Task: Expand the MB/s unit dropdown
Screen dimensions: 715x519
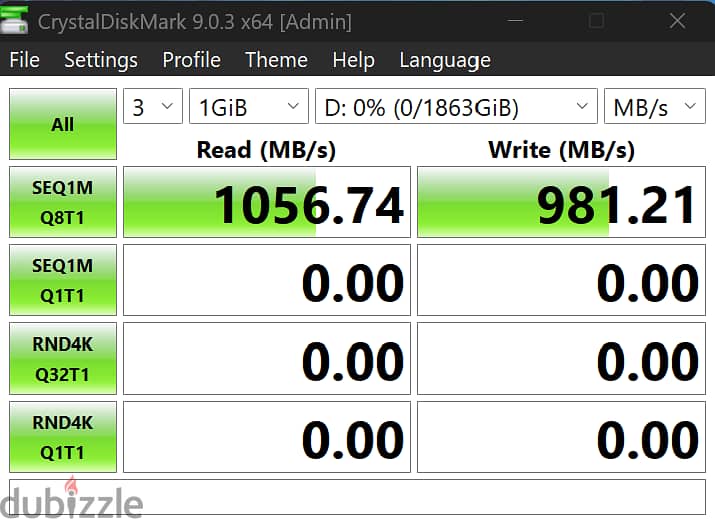Action: (655, 106)
